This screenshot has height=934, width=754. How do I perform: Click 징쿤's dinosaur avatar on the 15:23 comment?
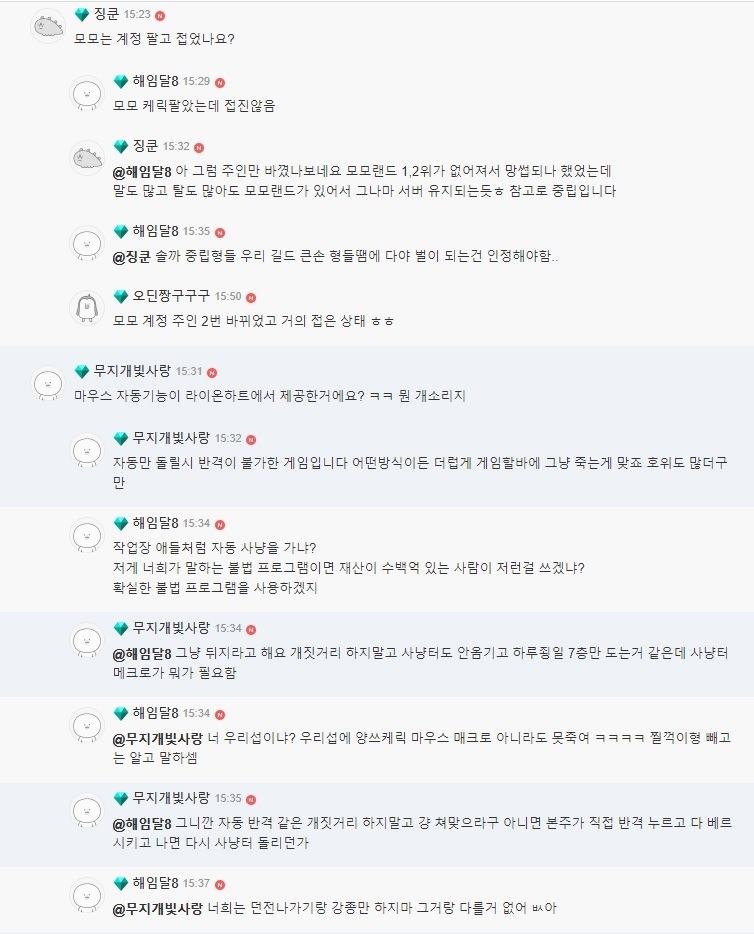click(48, 26)
